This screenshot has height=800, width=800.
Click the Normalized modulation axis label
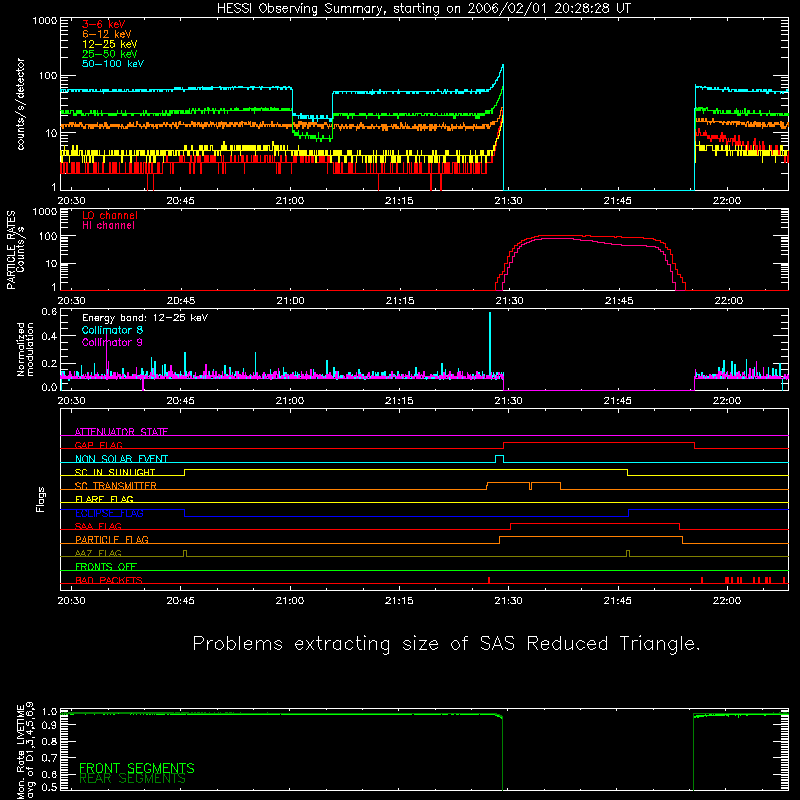pyautogui.click(x=25, y=349)
